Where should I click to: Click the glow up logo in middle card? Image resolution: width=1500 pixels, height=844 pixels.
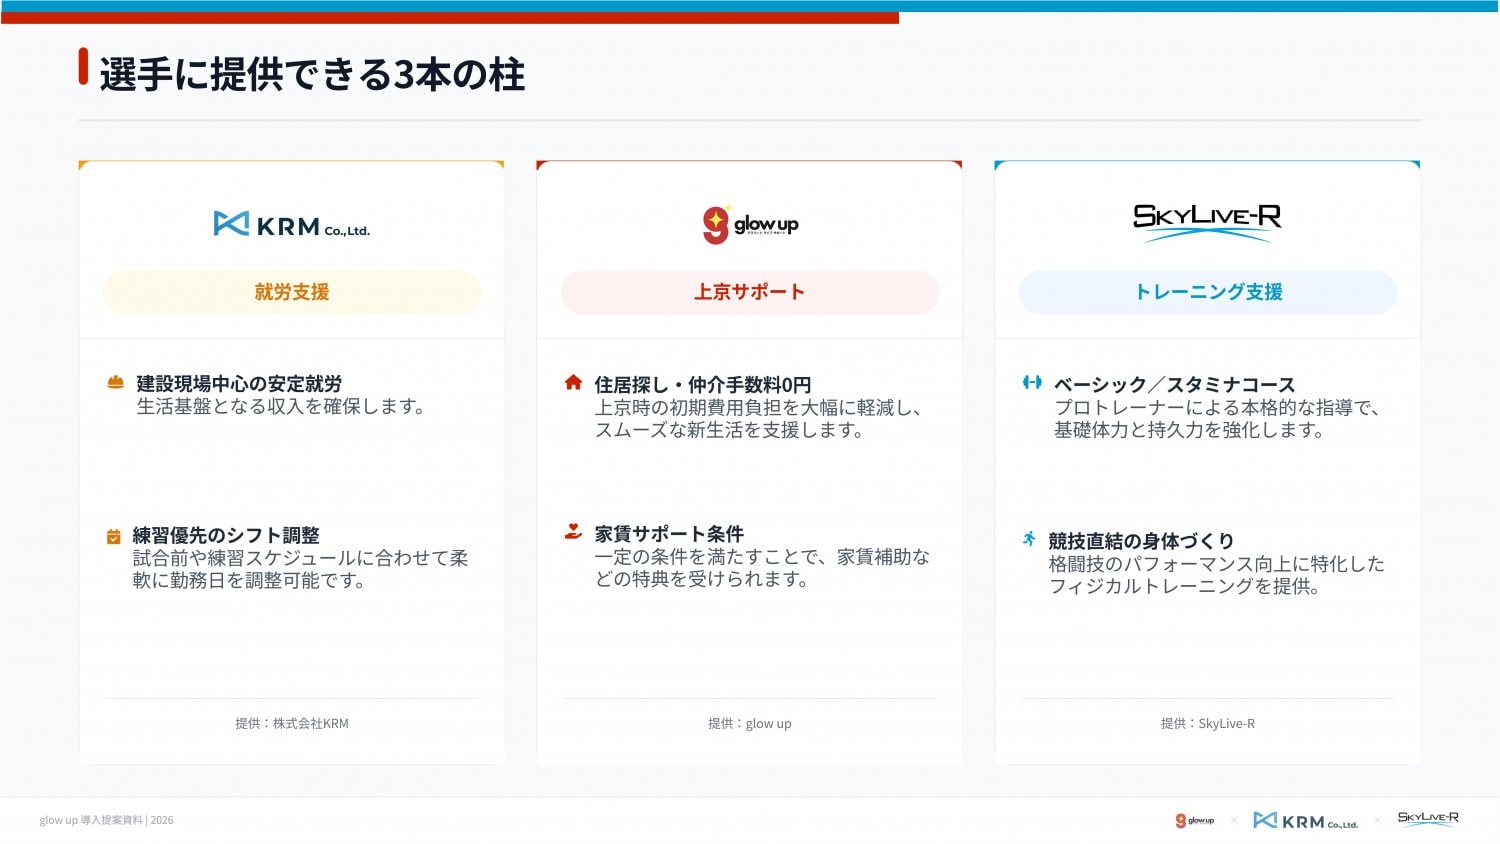coord(750,224)
